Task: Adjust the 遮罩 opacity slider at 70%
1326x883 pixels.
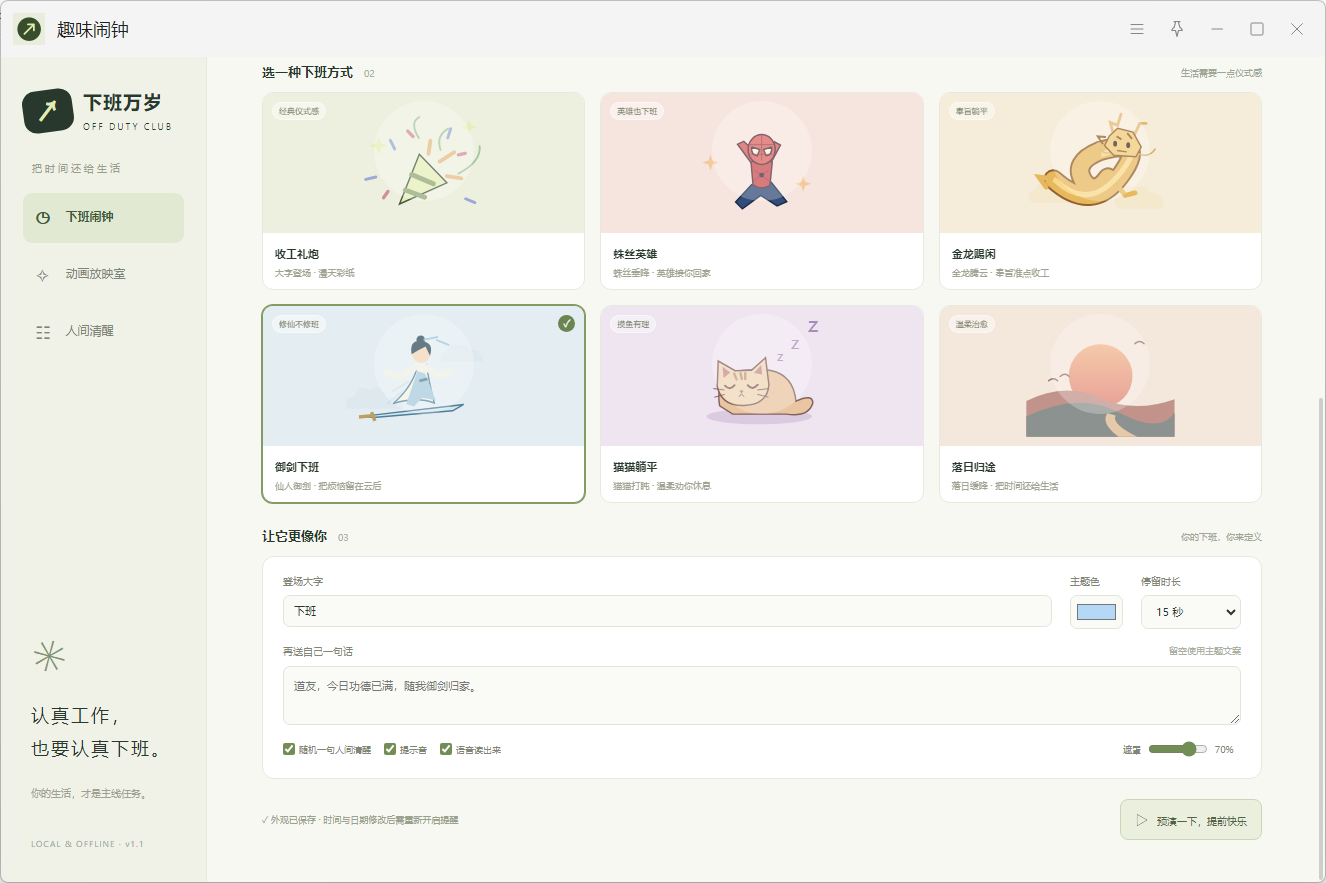Action: [1178, 749]
